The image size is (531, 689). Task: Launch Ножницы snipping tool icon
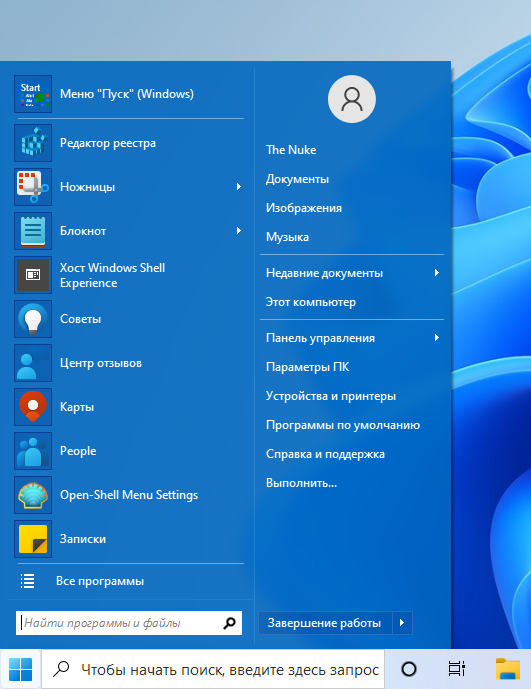[x=33, y=187]
